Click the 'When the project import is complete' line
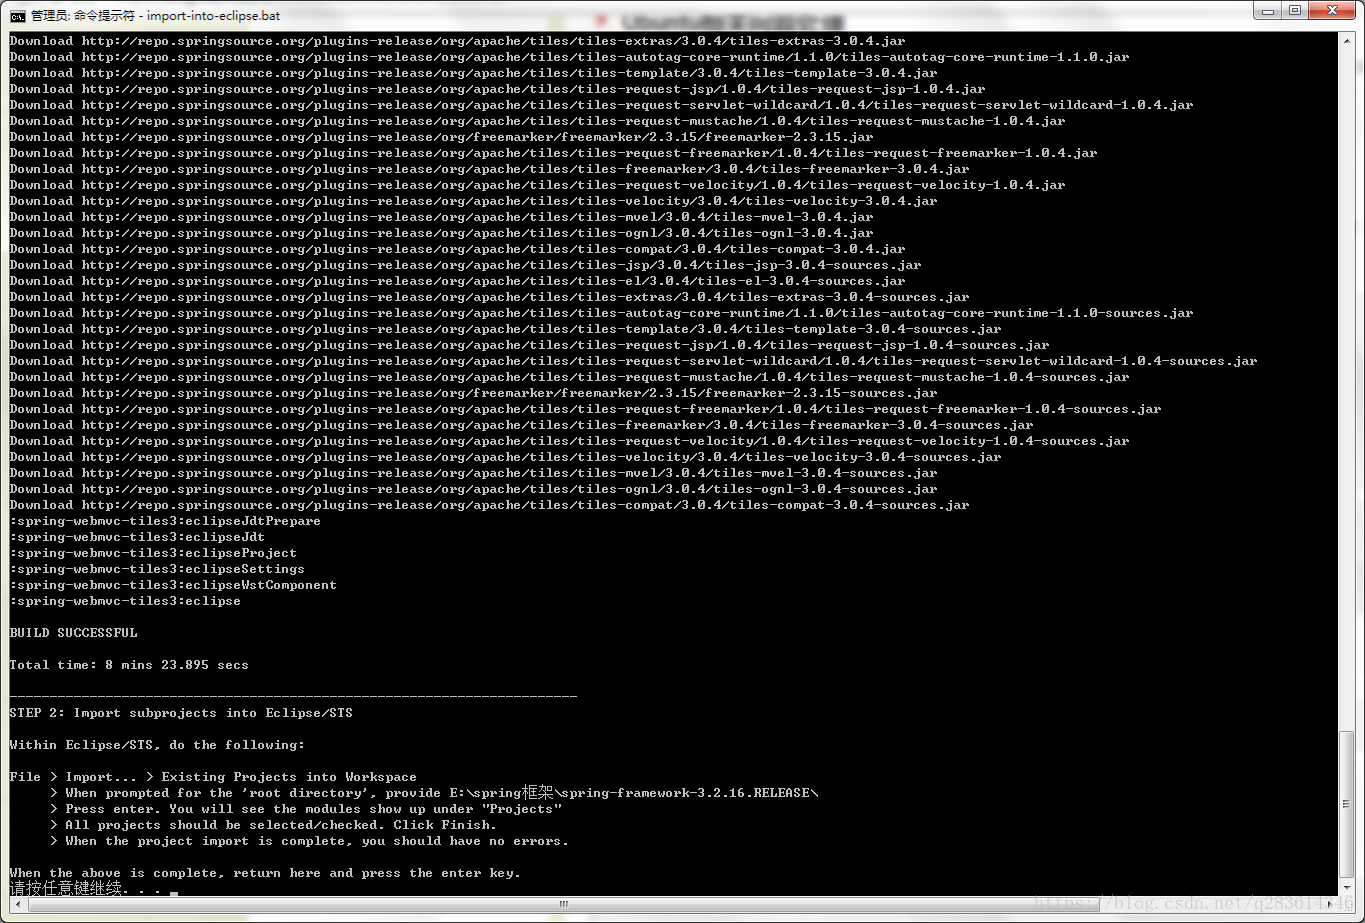This screenshot has height=923, width=1365. (309, 841)
